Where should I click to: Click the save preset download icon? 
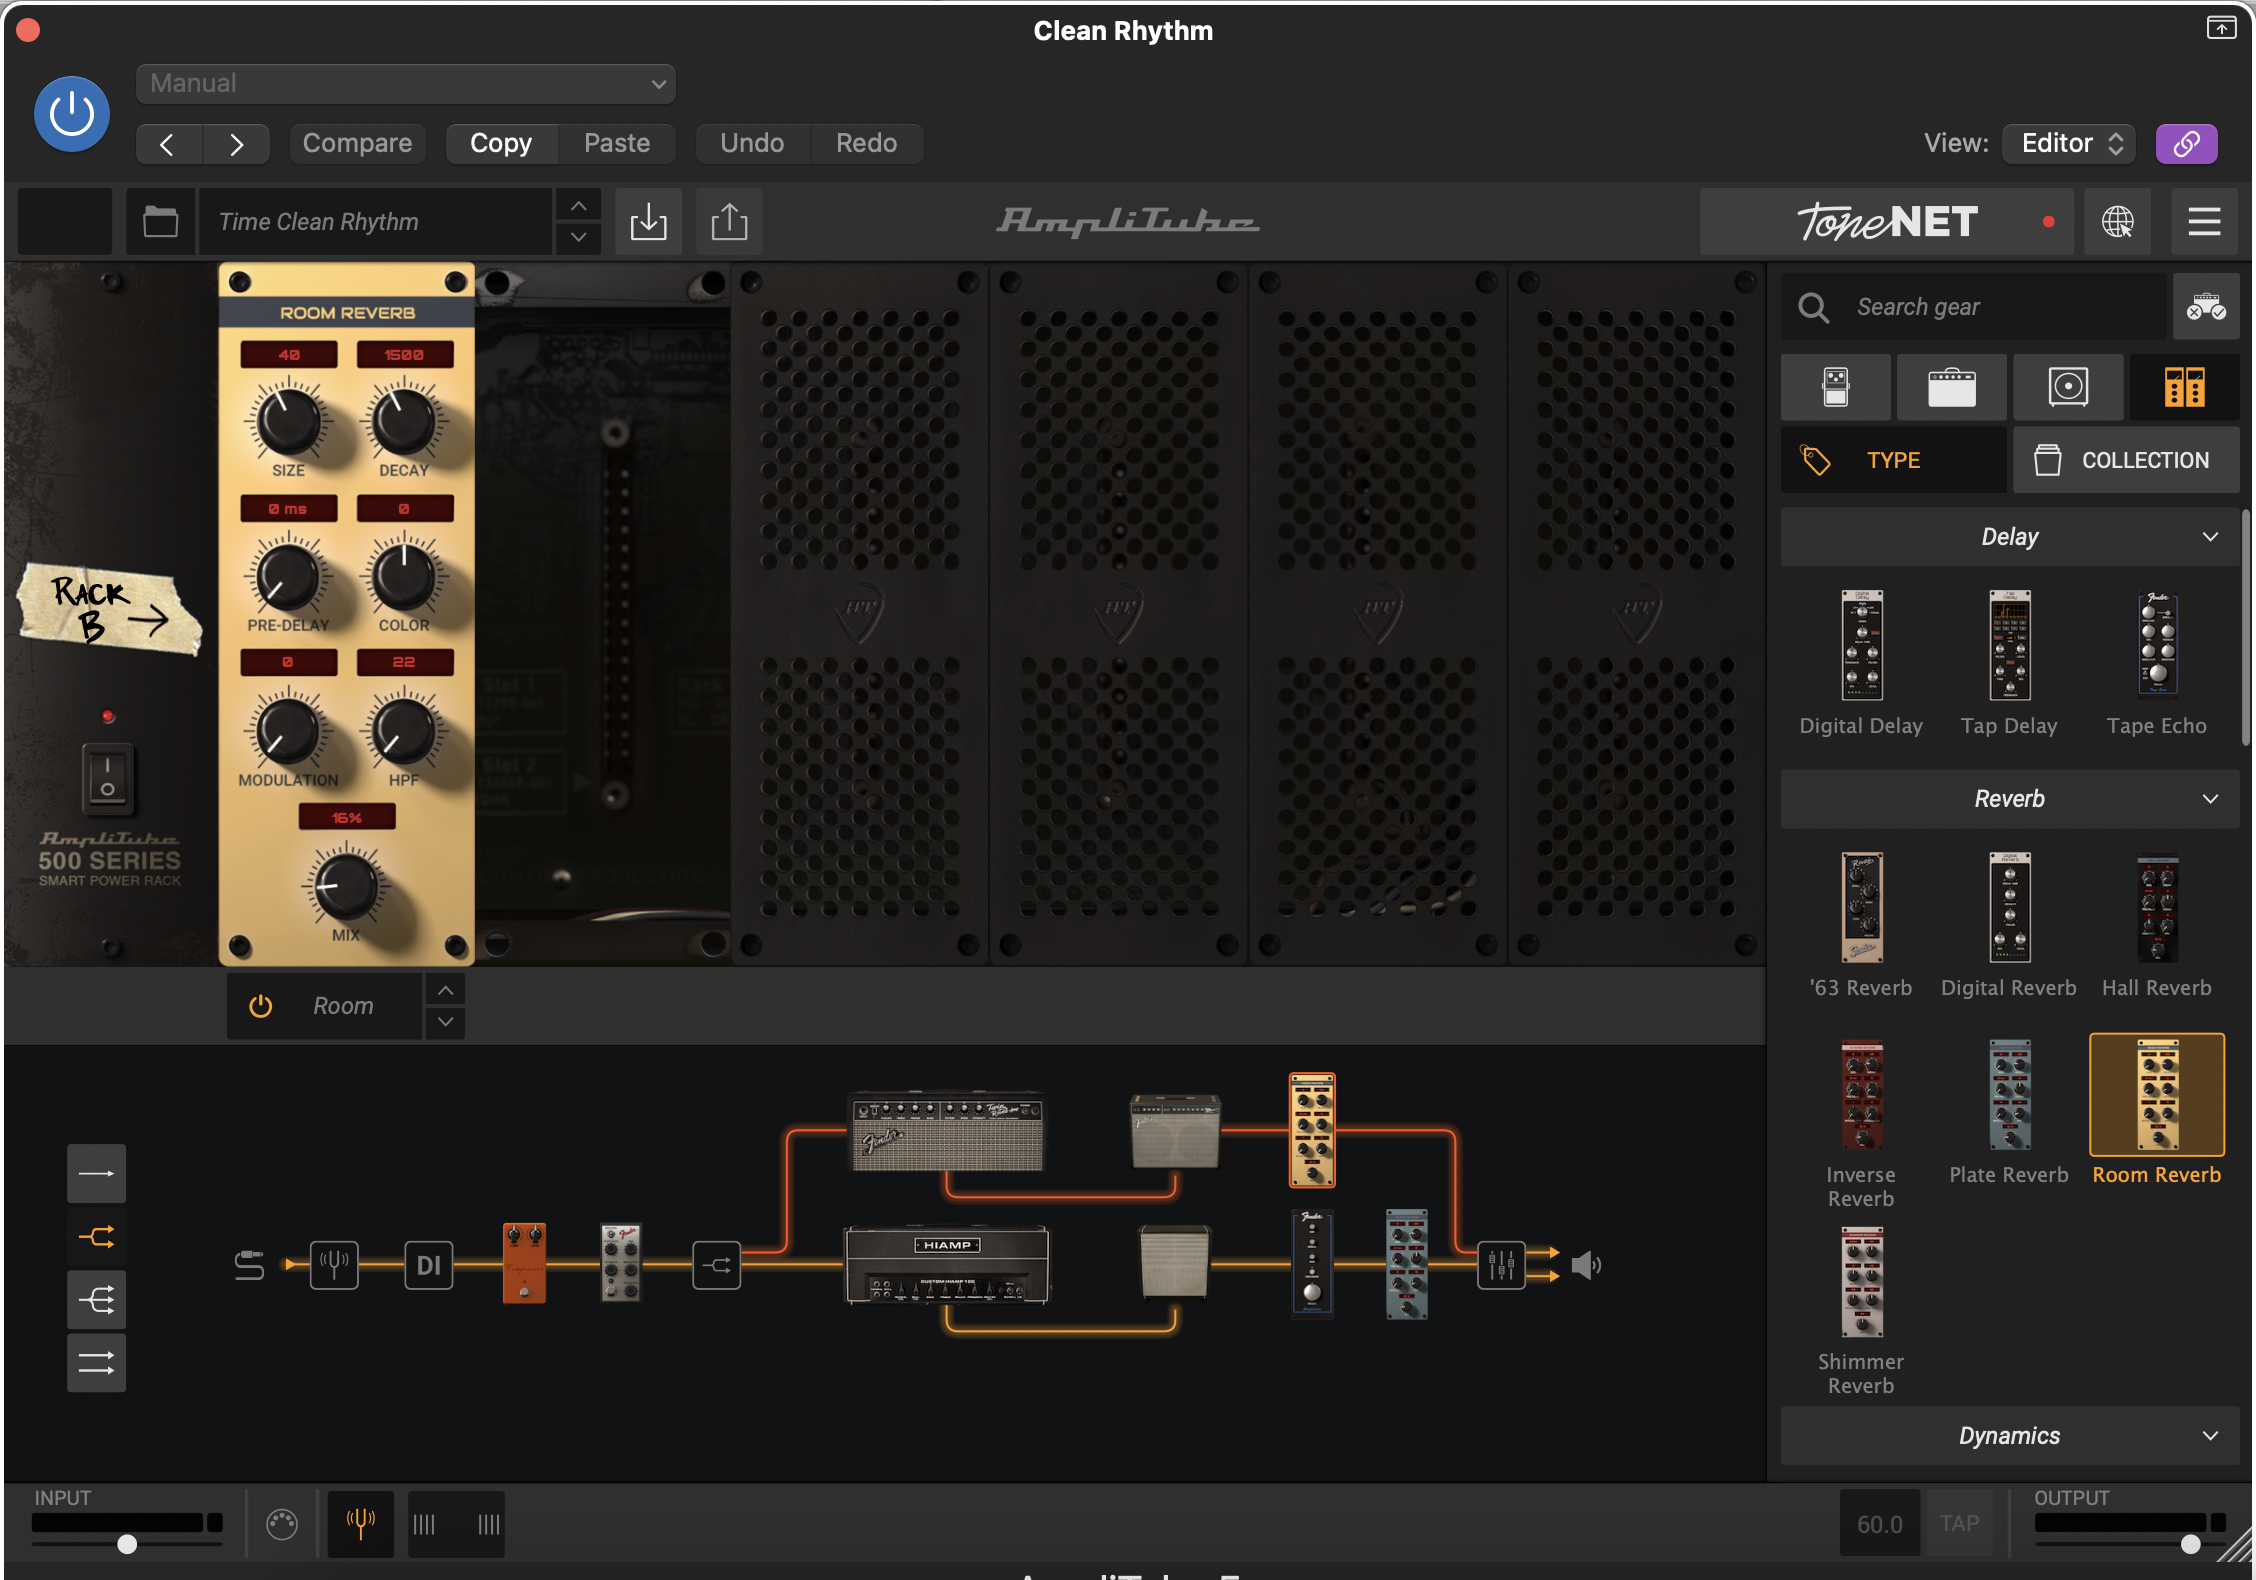click(x=648, y=222)
